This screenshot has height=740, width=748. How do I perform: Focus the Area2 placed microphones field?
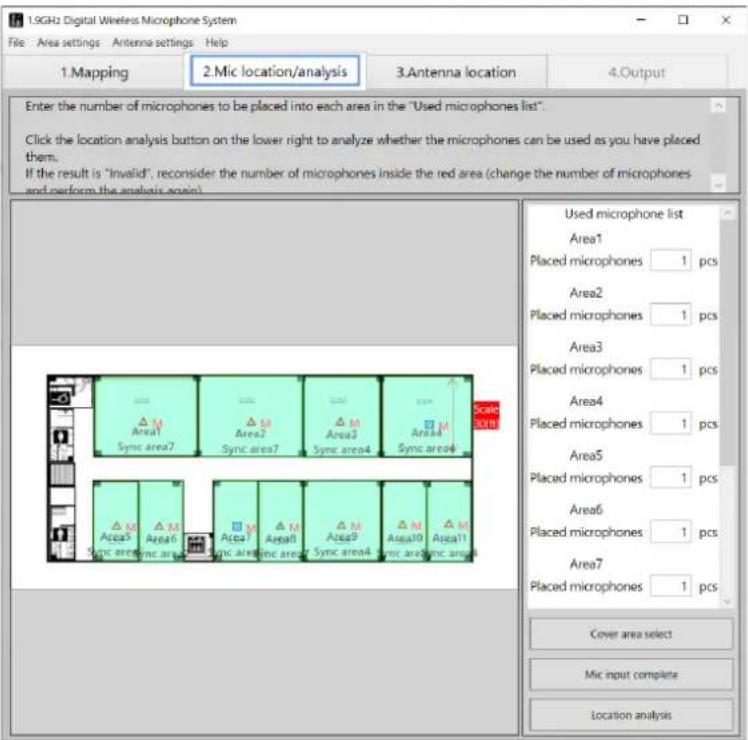(670, 315)
